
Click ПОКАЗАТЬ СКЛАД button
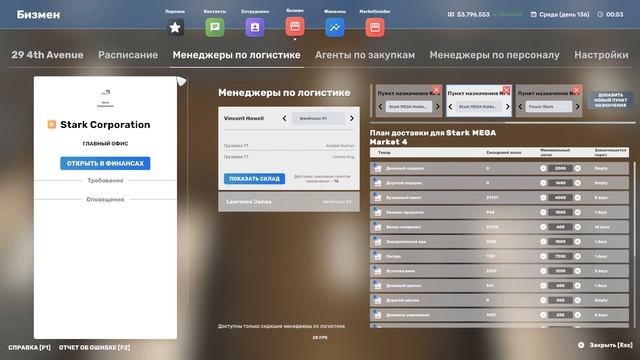pyautogui.click(x=254, y=179)
